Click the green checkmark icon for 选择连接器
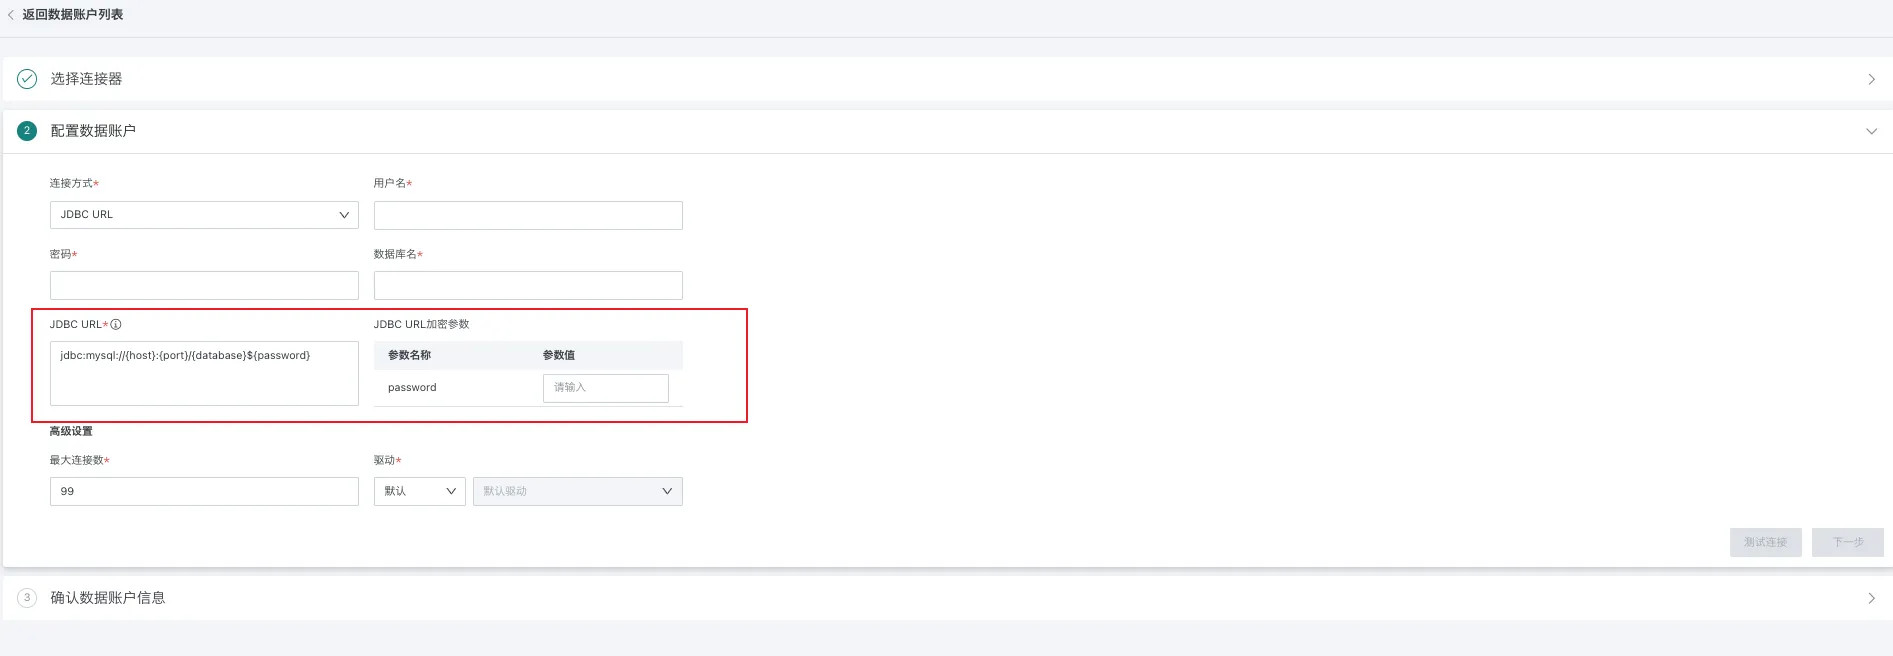Screen dimensions: 1893x656 click(x=27, y=79)
